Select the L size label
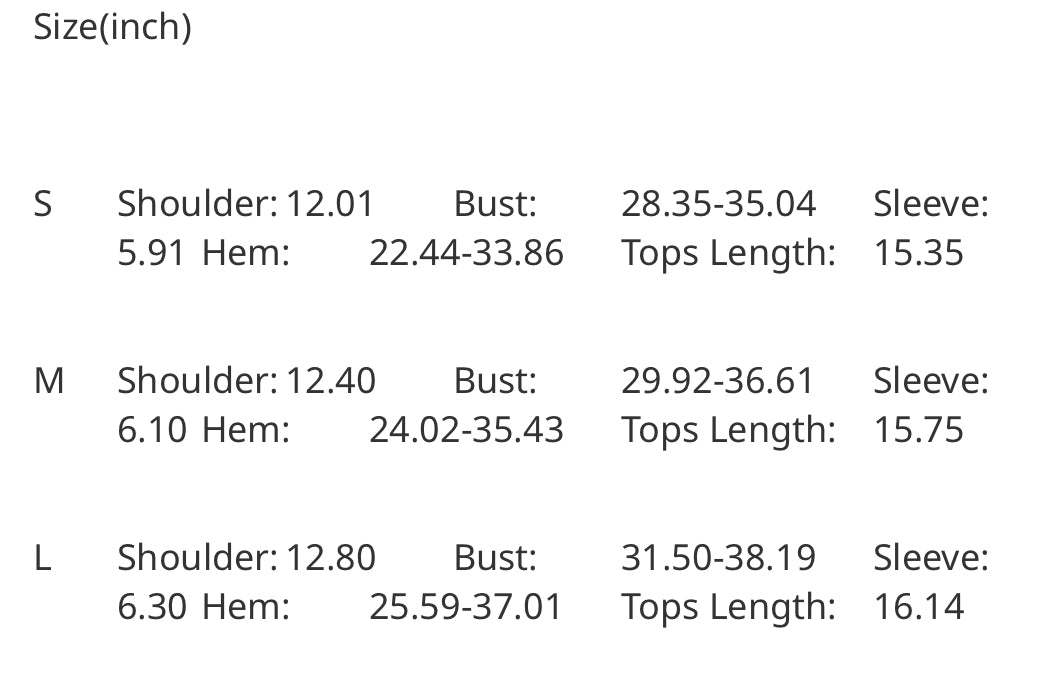 tap(42, 558)
